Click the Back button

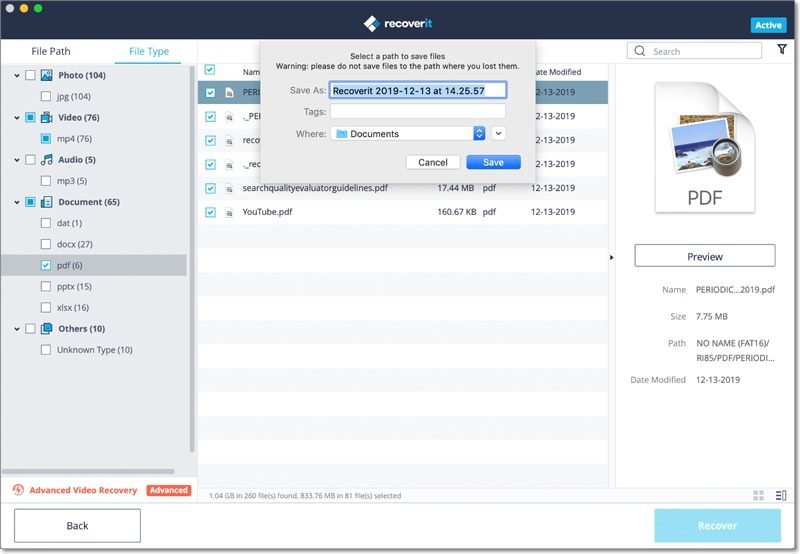[x=78, y=525]
